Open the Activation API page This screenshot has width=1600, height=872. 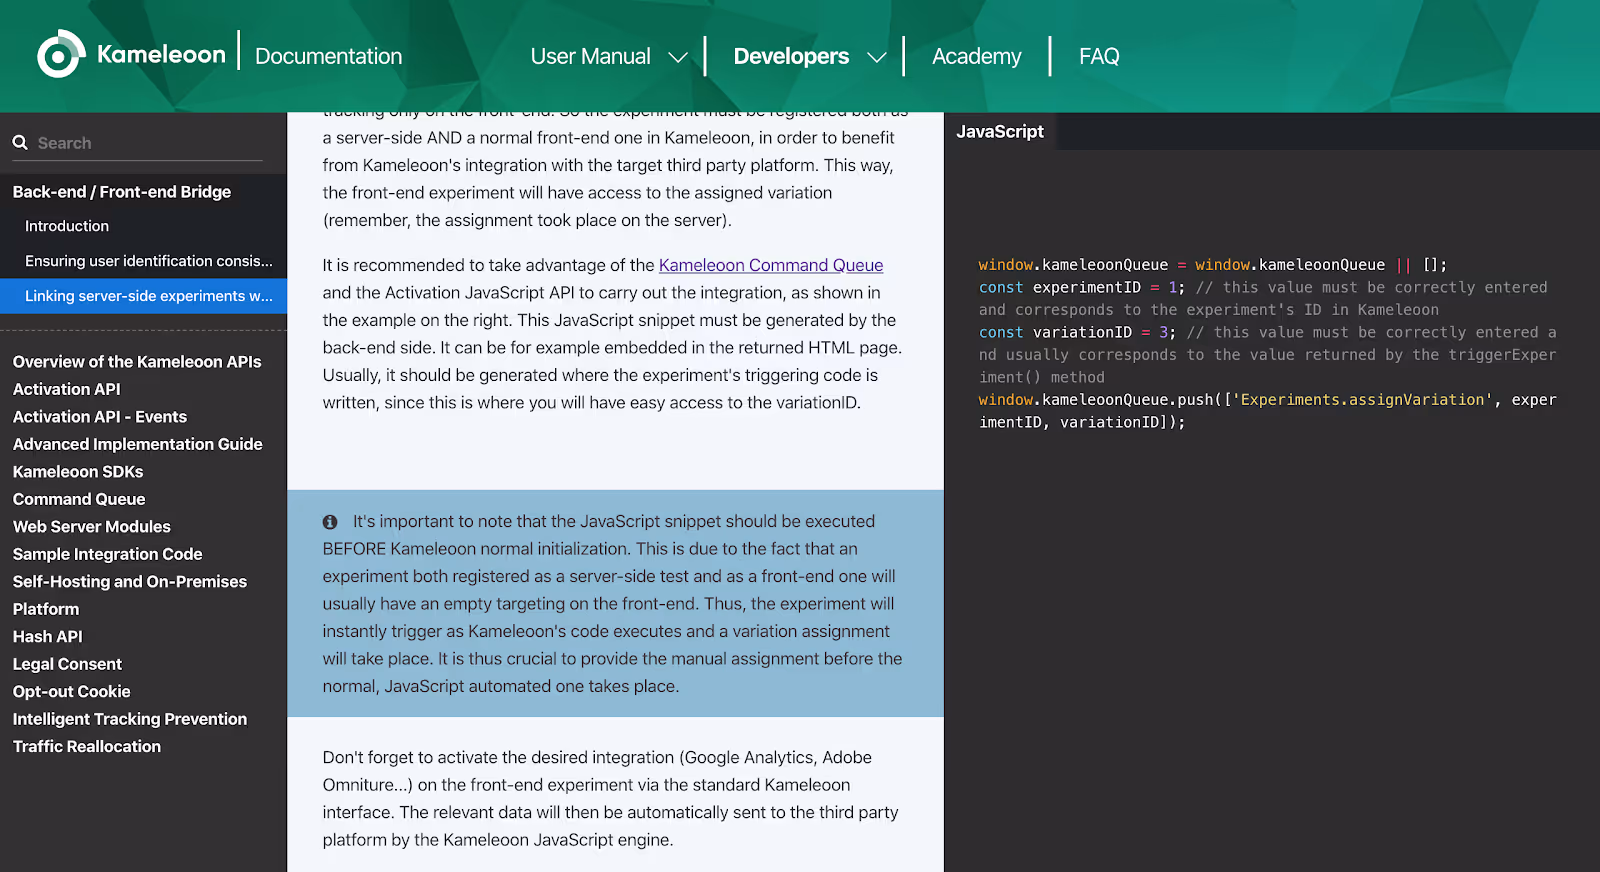tap(66, 389)
